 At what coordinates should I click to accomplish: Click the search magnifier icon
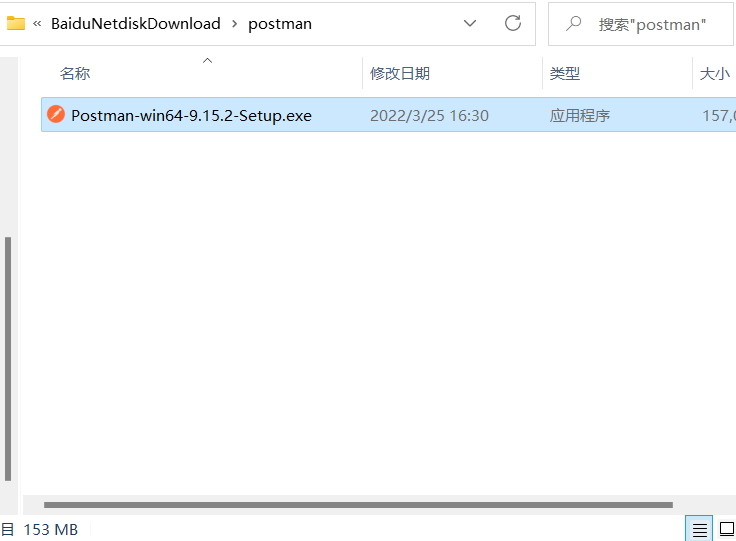(573, 23)
